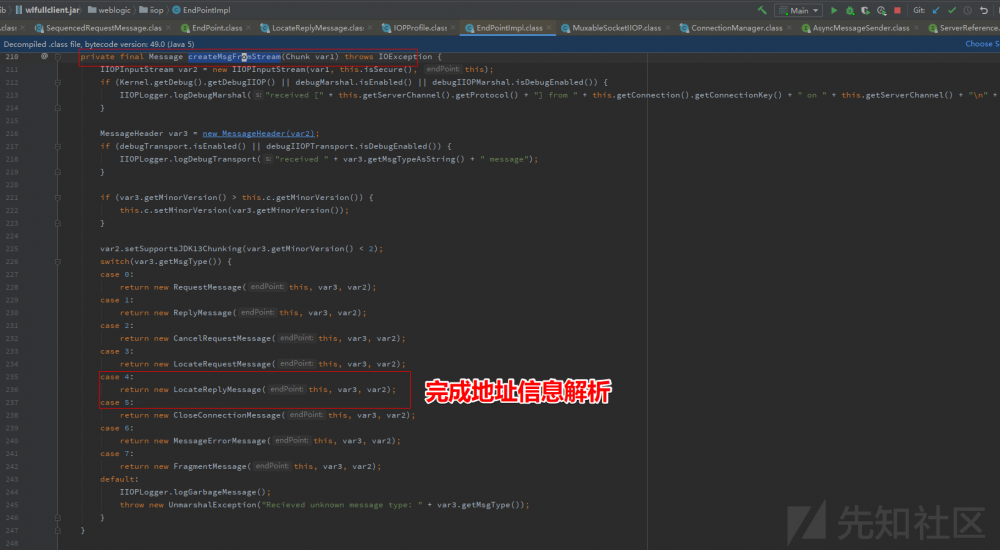
Task: Collapse method end fold at line 247
Action: point(57,530)
